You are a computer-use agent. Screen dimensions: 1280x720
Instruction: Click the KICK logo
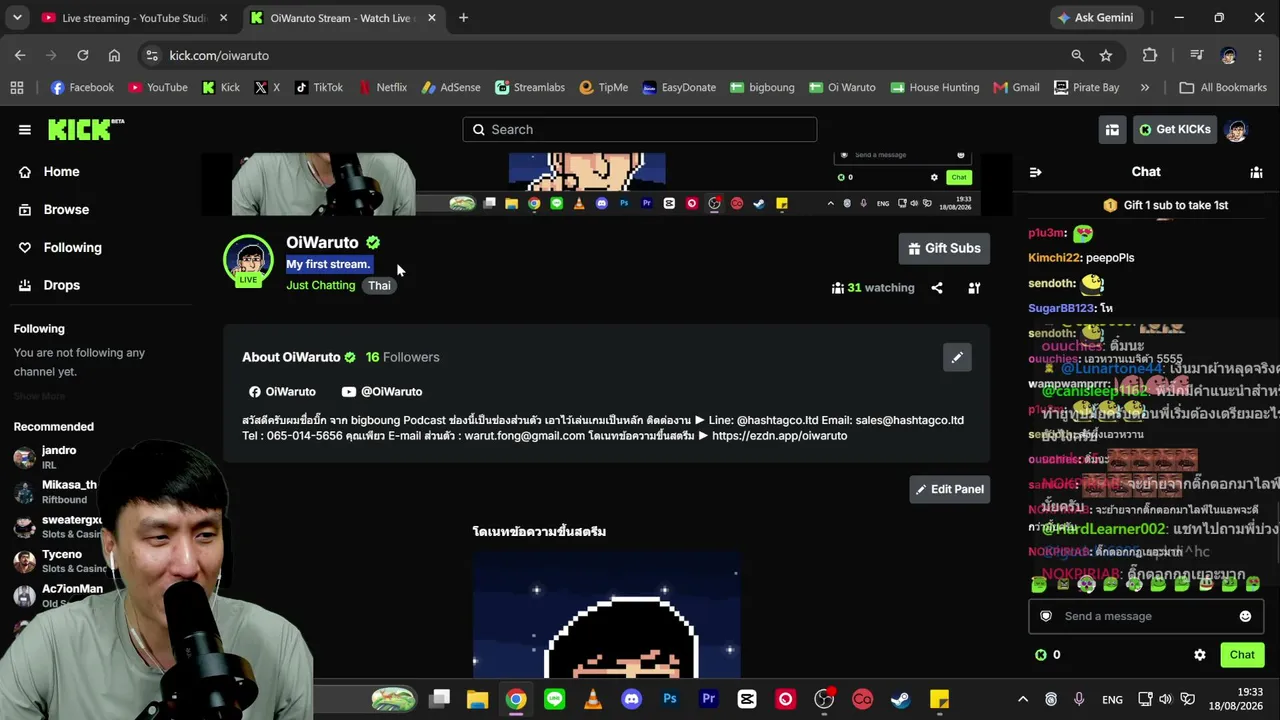click(86, 129)
